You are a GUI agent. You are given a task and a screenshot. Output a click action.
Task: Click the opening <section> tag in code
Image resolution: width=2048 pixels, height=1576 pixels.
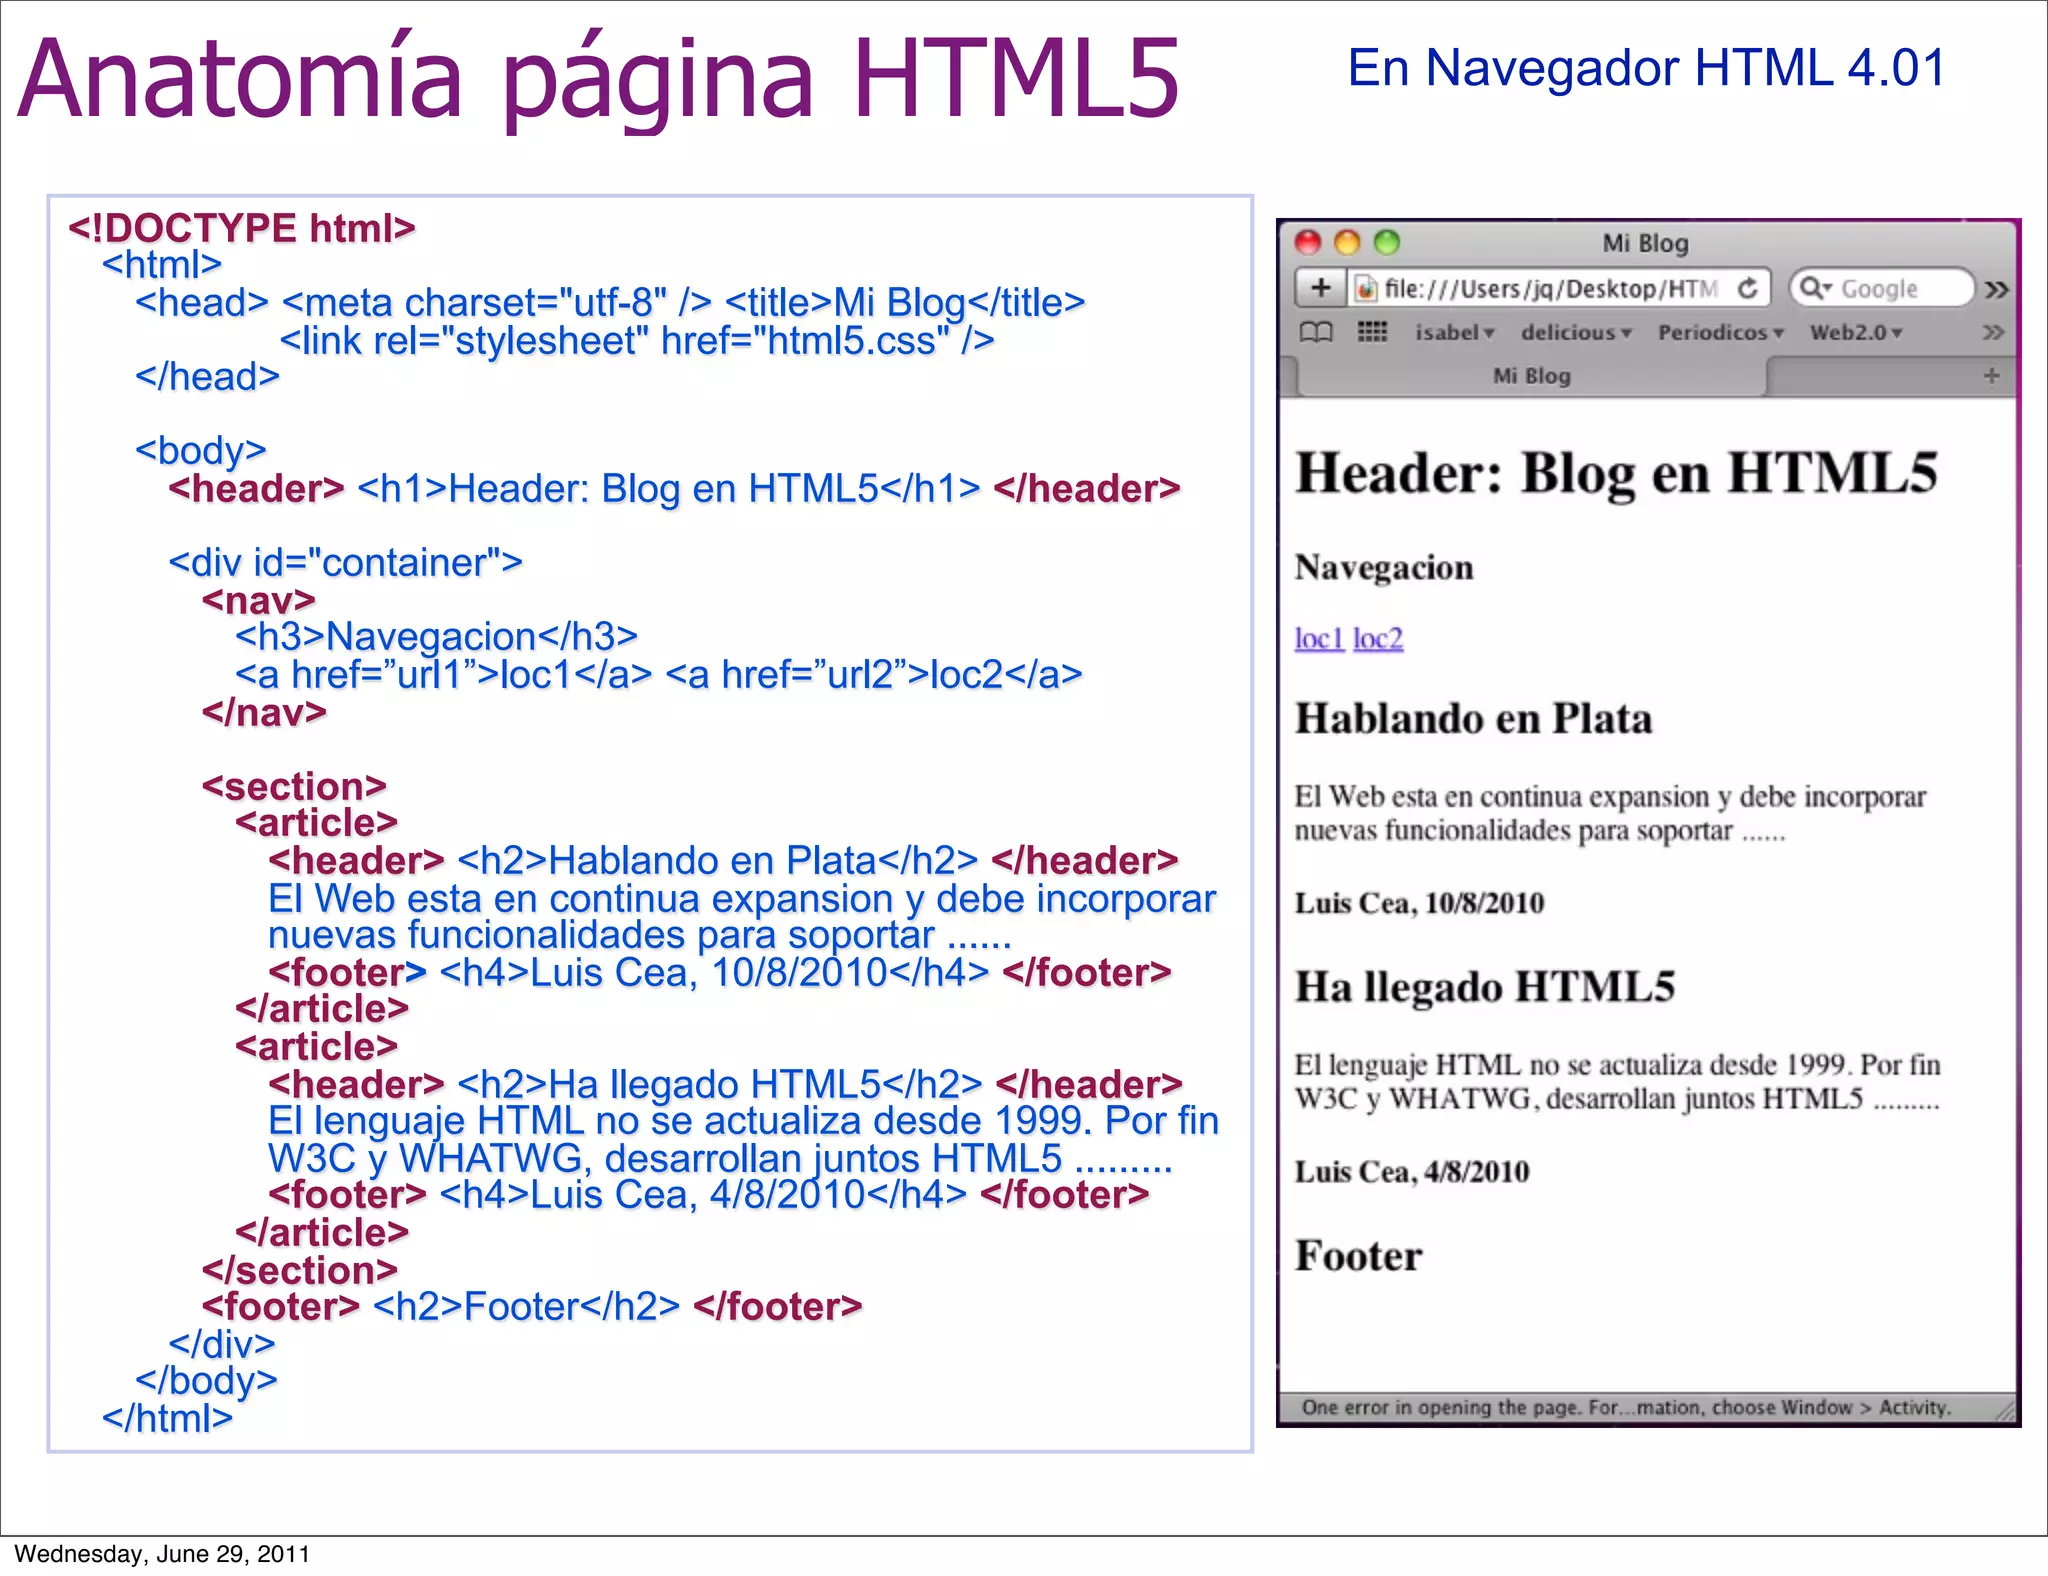[294, 786]
